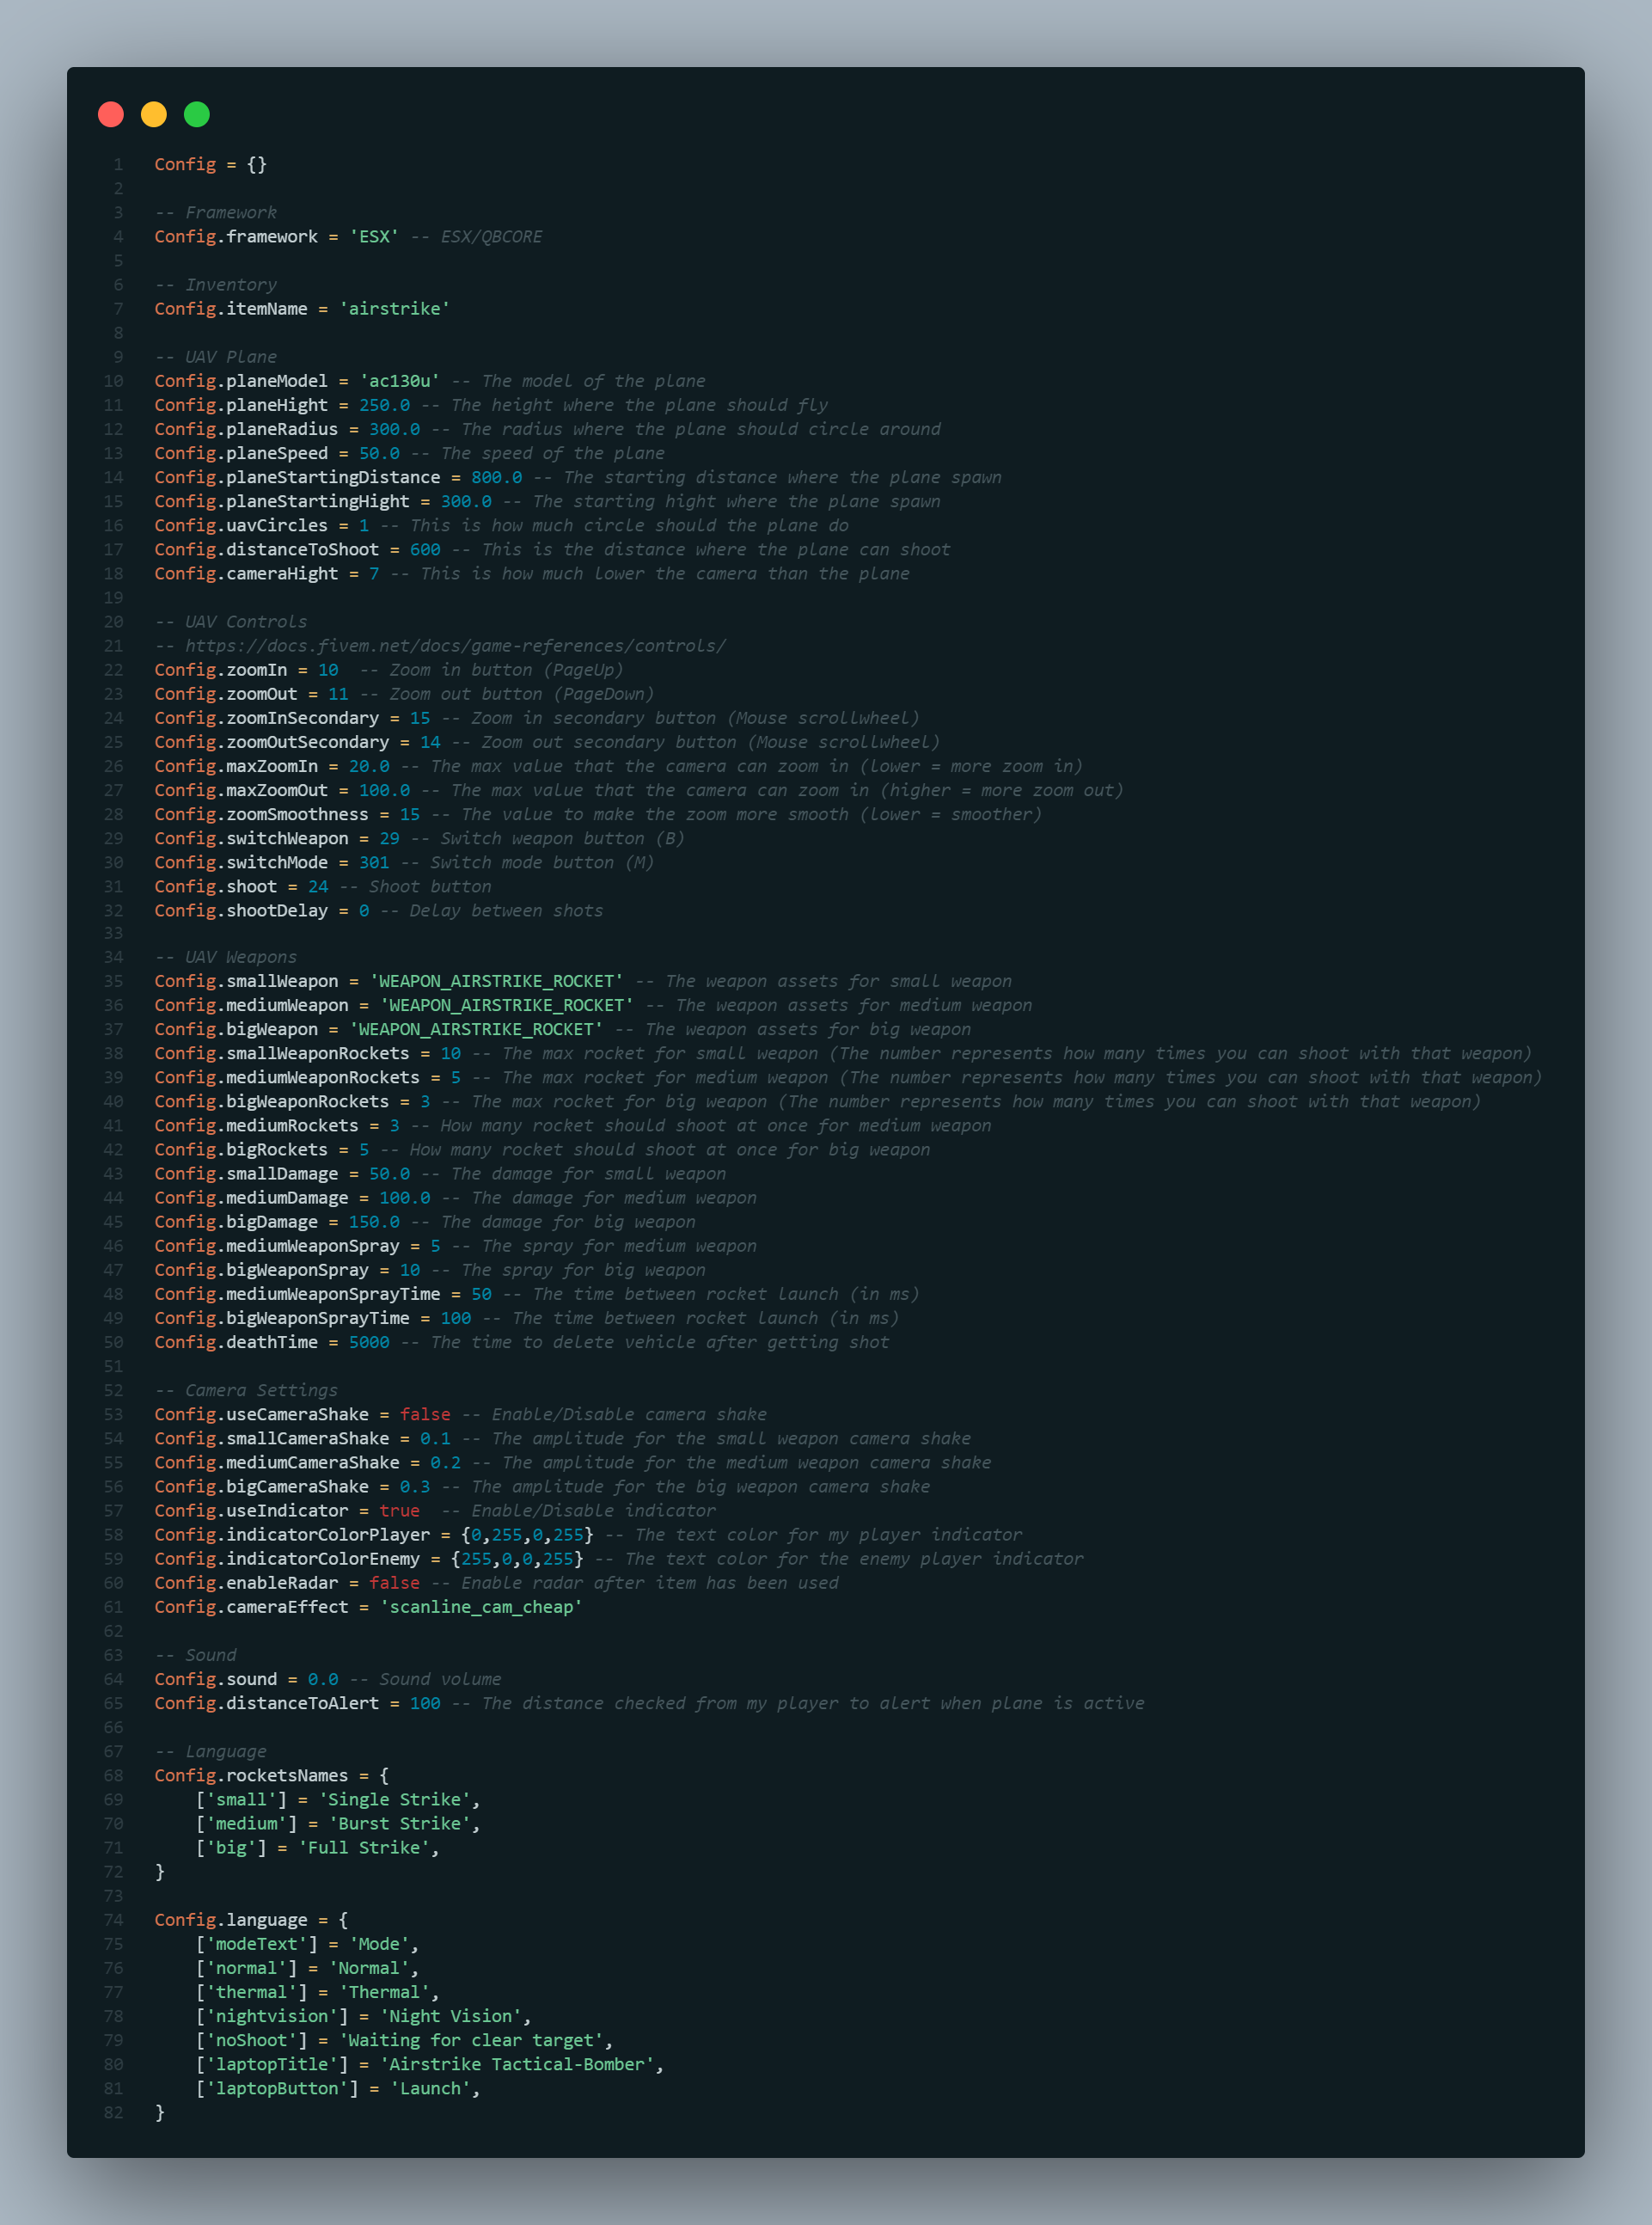The image size is (1652, 2225).
Task: Click the deathTime value 5000
Action: click(x=369, y=1342)
